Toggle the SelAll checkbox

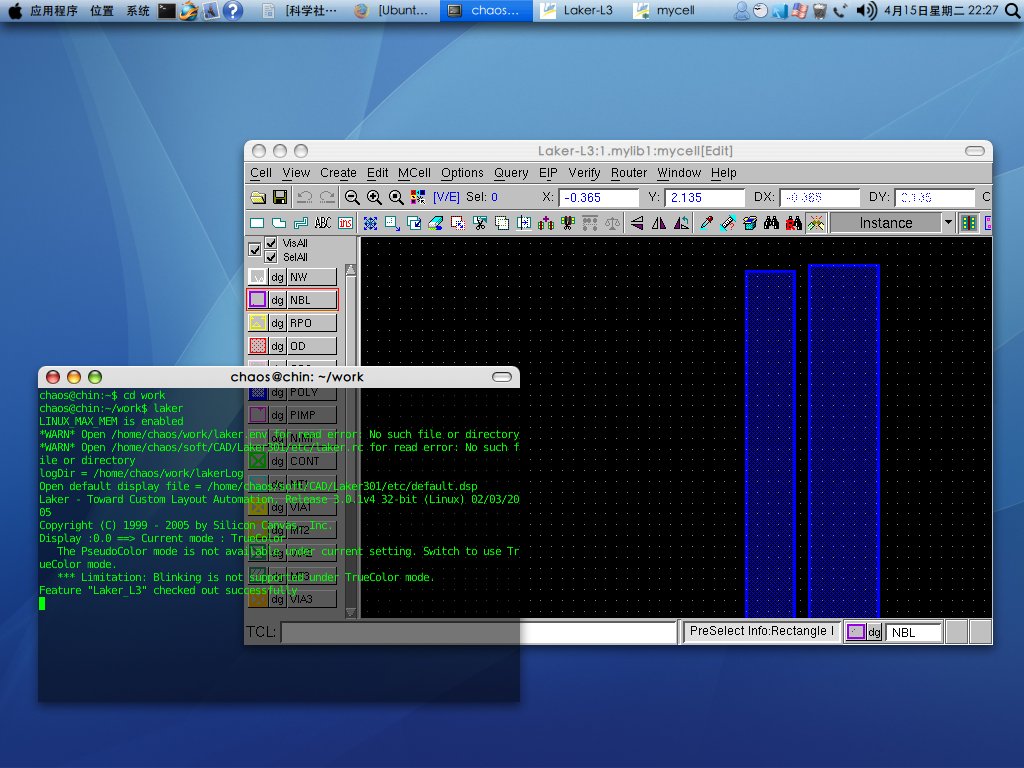tap(271, 257)
